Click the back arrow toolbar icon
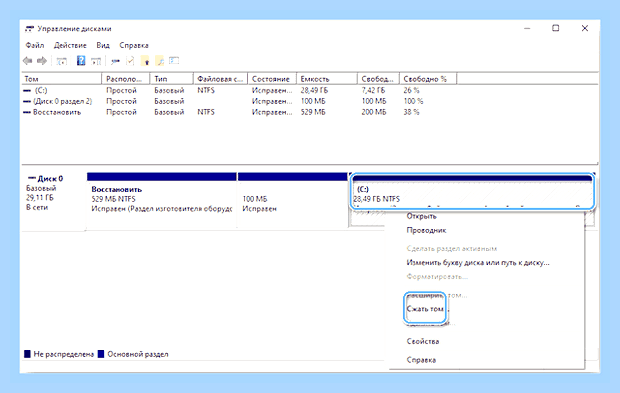The image size is (620, 393). pyautogui.click(x=27, y=61)
